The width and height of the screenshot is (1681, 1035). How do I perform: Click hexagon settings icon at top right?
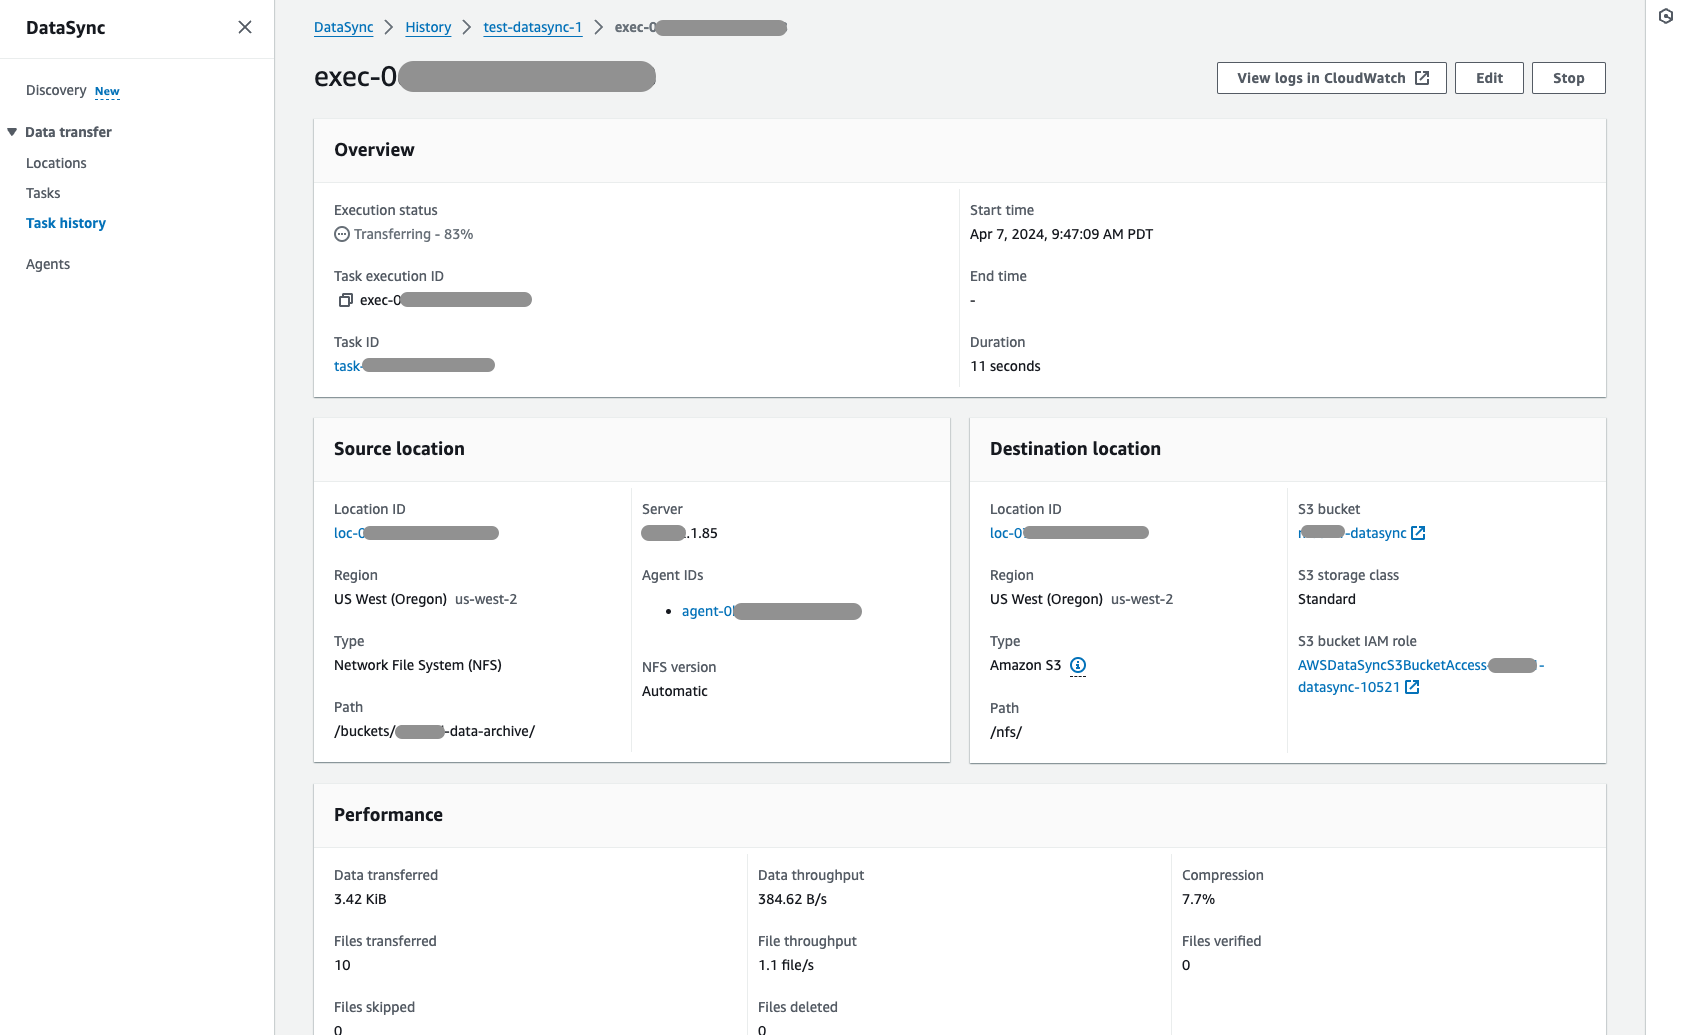[x=1666, y=16]
